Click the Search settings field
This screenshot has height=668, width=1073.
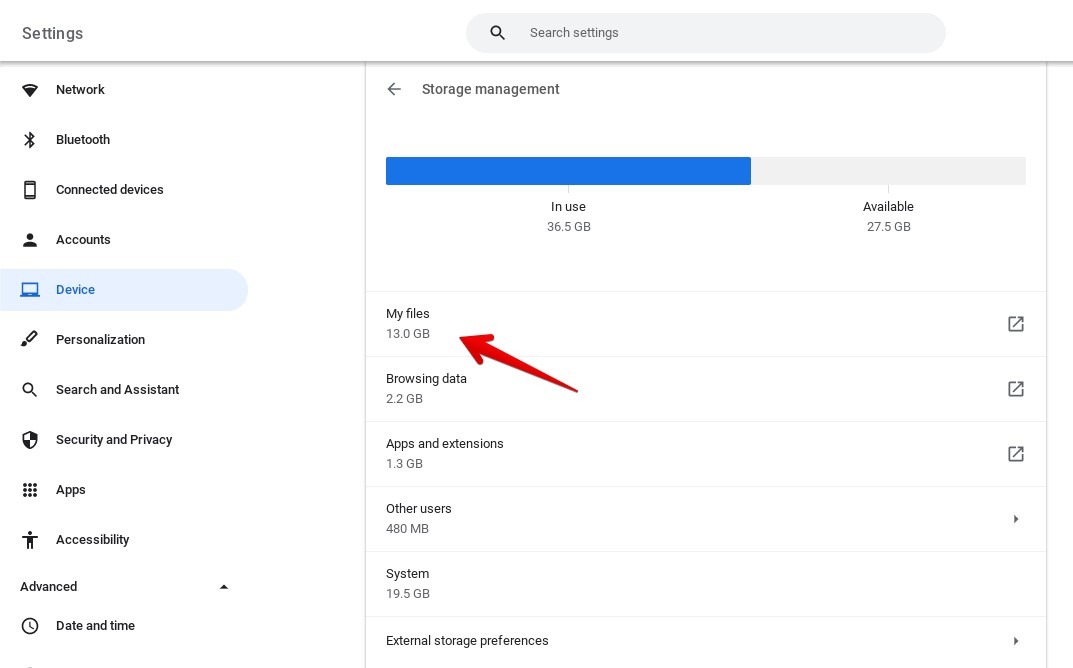point(705,32)
